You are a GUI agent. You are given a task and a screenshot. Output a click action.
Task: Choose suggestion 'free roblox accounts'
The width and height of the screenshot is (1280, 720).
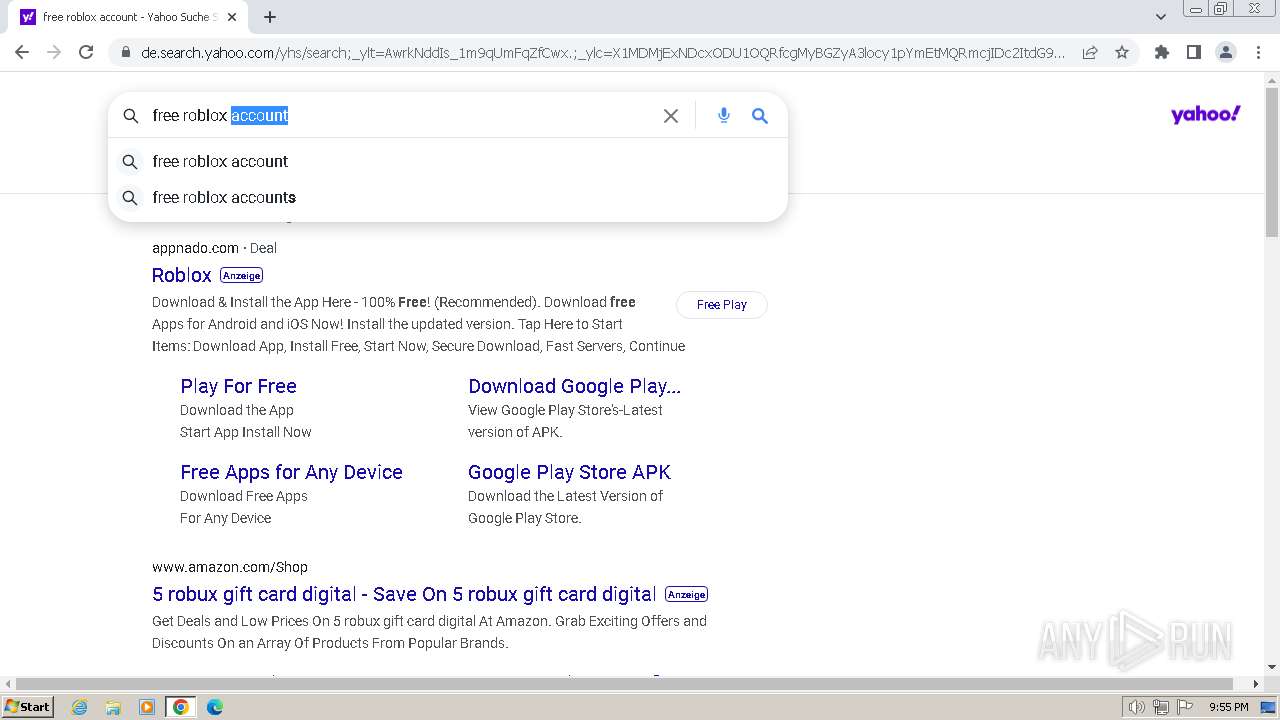[x=448, y=197]
